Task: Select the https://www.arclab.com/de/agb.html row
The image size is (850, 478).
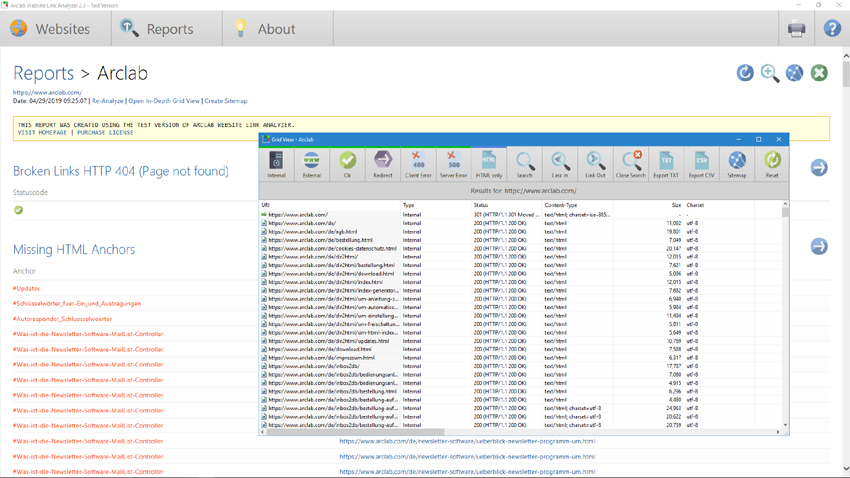Action: point(520,231)
